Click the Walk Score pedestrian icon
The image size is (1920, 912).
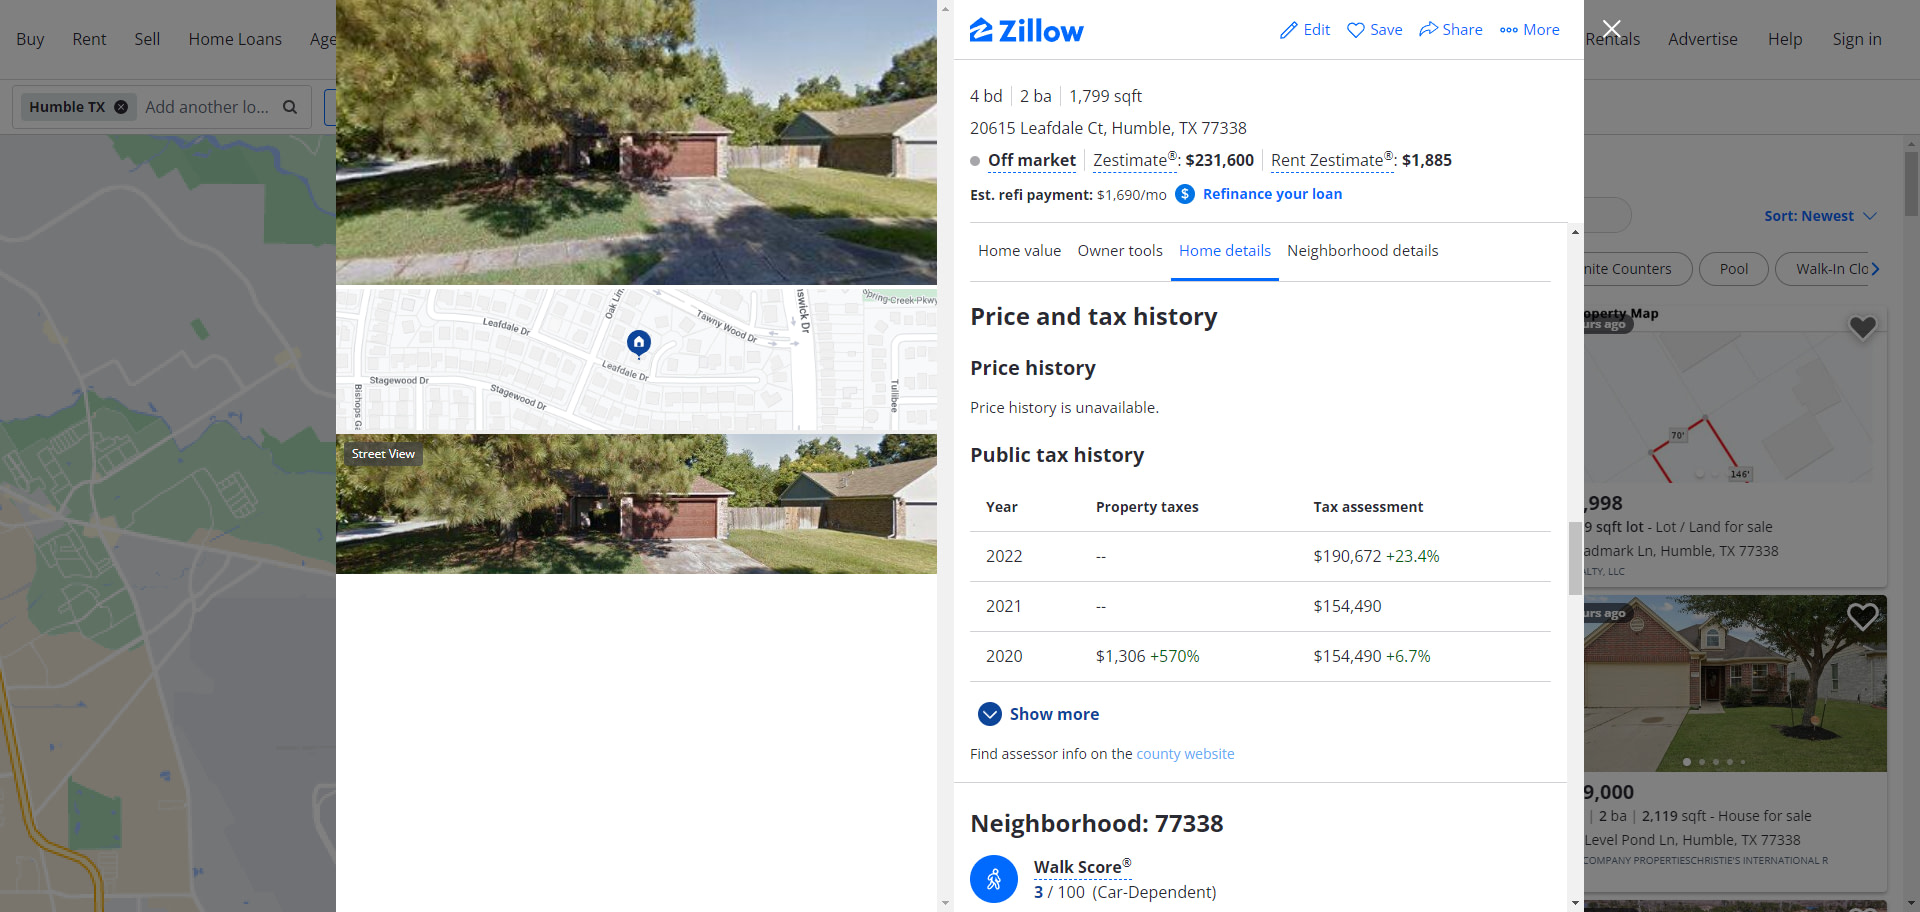994,879
